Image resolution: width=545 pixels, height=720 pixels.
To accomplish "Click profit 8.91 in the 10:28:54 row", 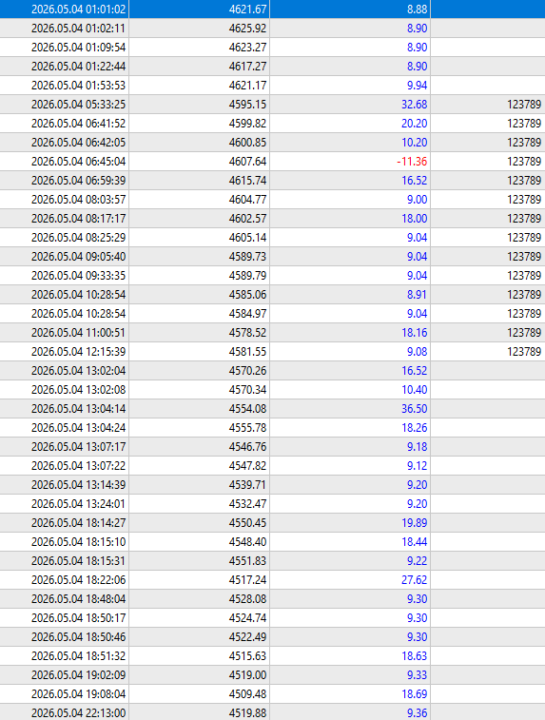I will pyautogui.click(x=417, y=295).
